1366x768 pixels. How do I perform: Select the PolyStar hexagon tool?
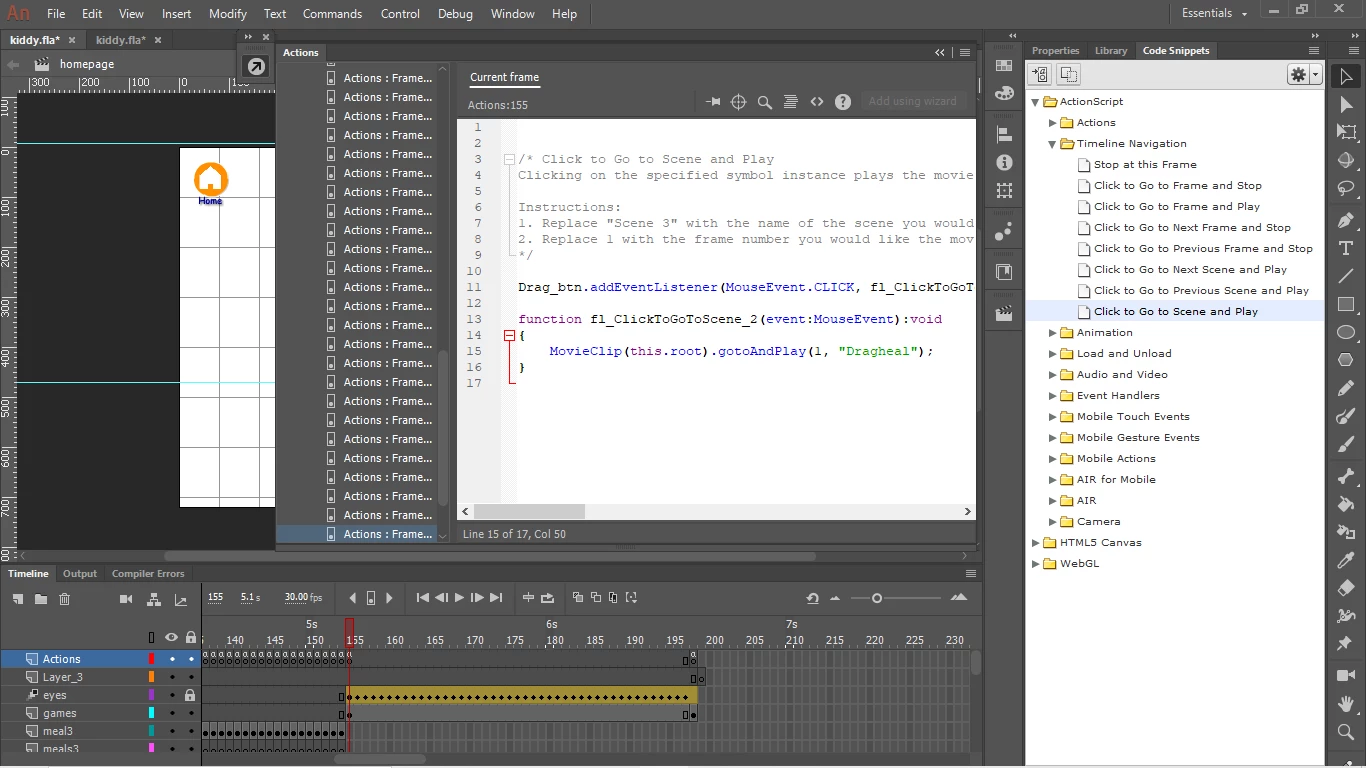(x=1346, y=360)
